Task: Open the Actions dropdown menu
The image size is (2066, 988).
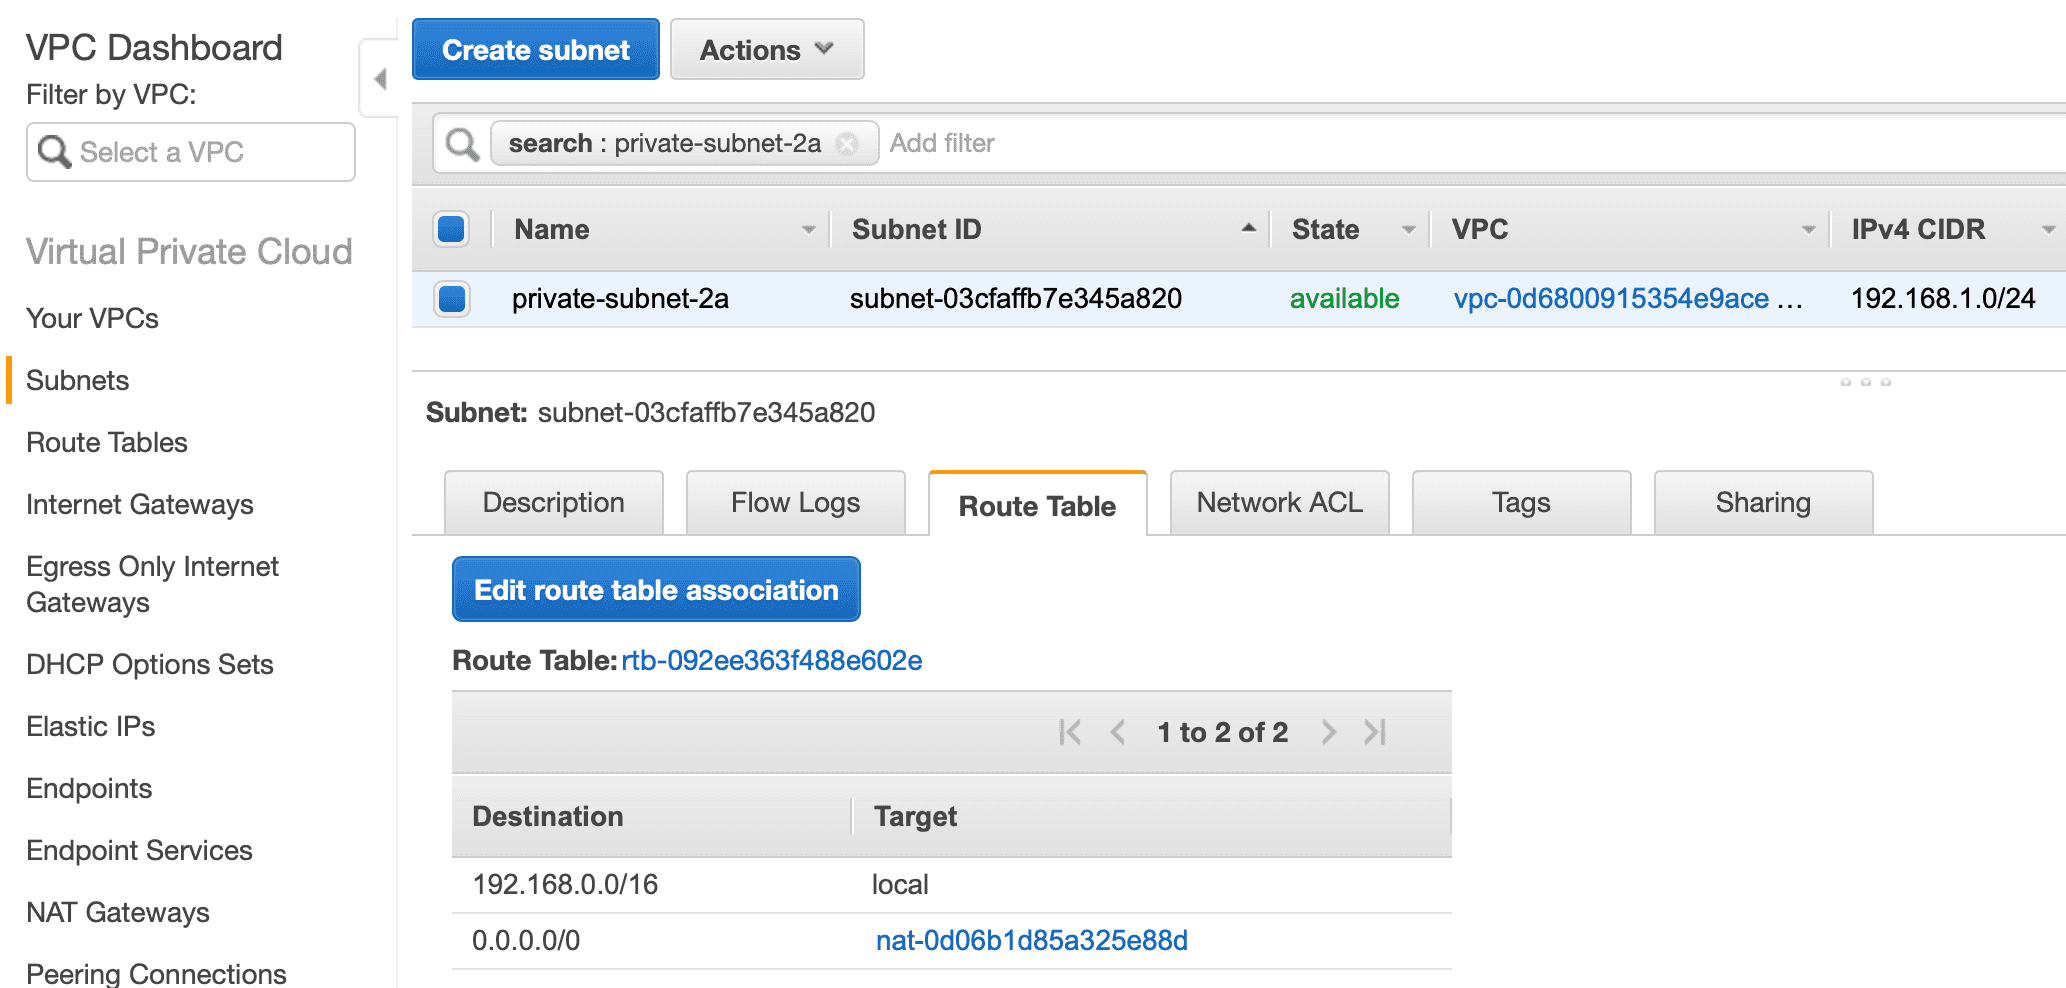Action: pos(766,50)
